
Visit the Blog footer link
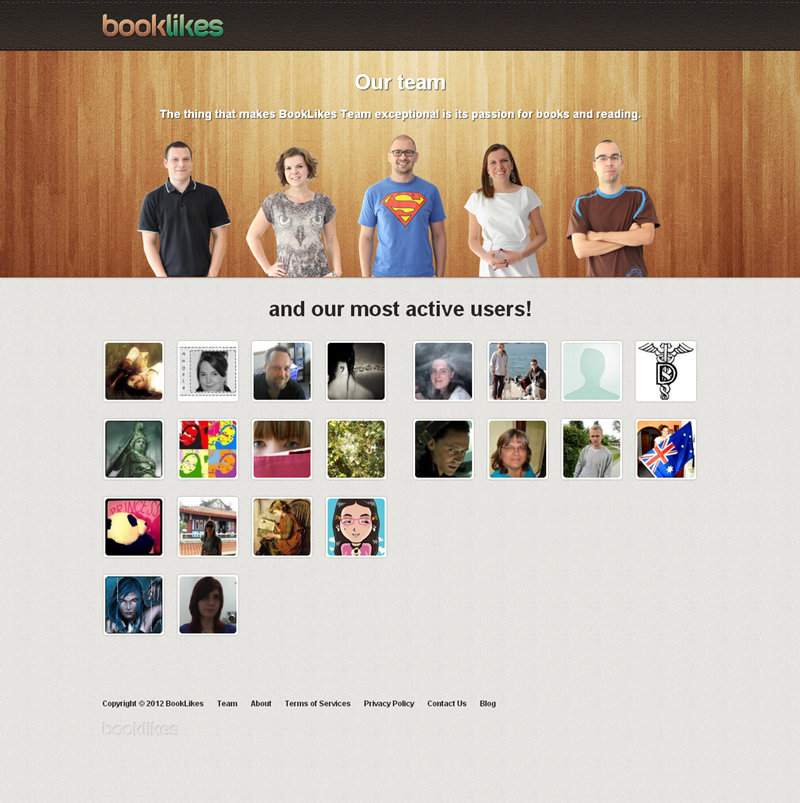[x=488, y=704]
